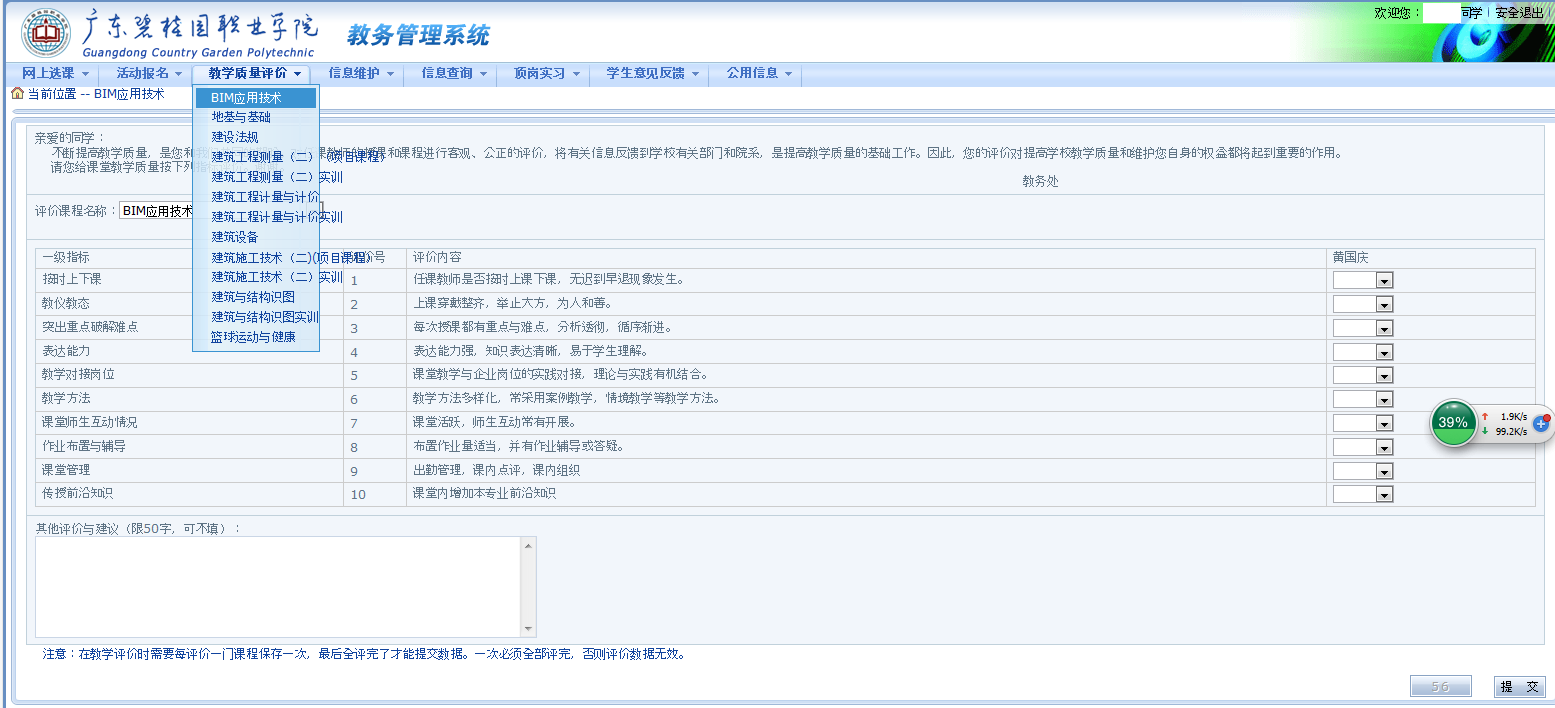Click the 评价内容 column header
The width and height of the screenshot is (1555, 708).
coord(437,257)
